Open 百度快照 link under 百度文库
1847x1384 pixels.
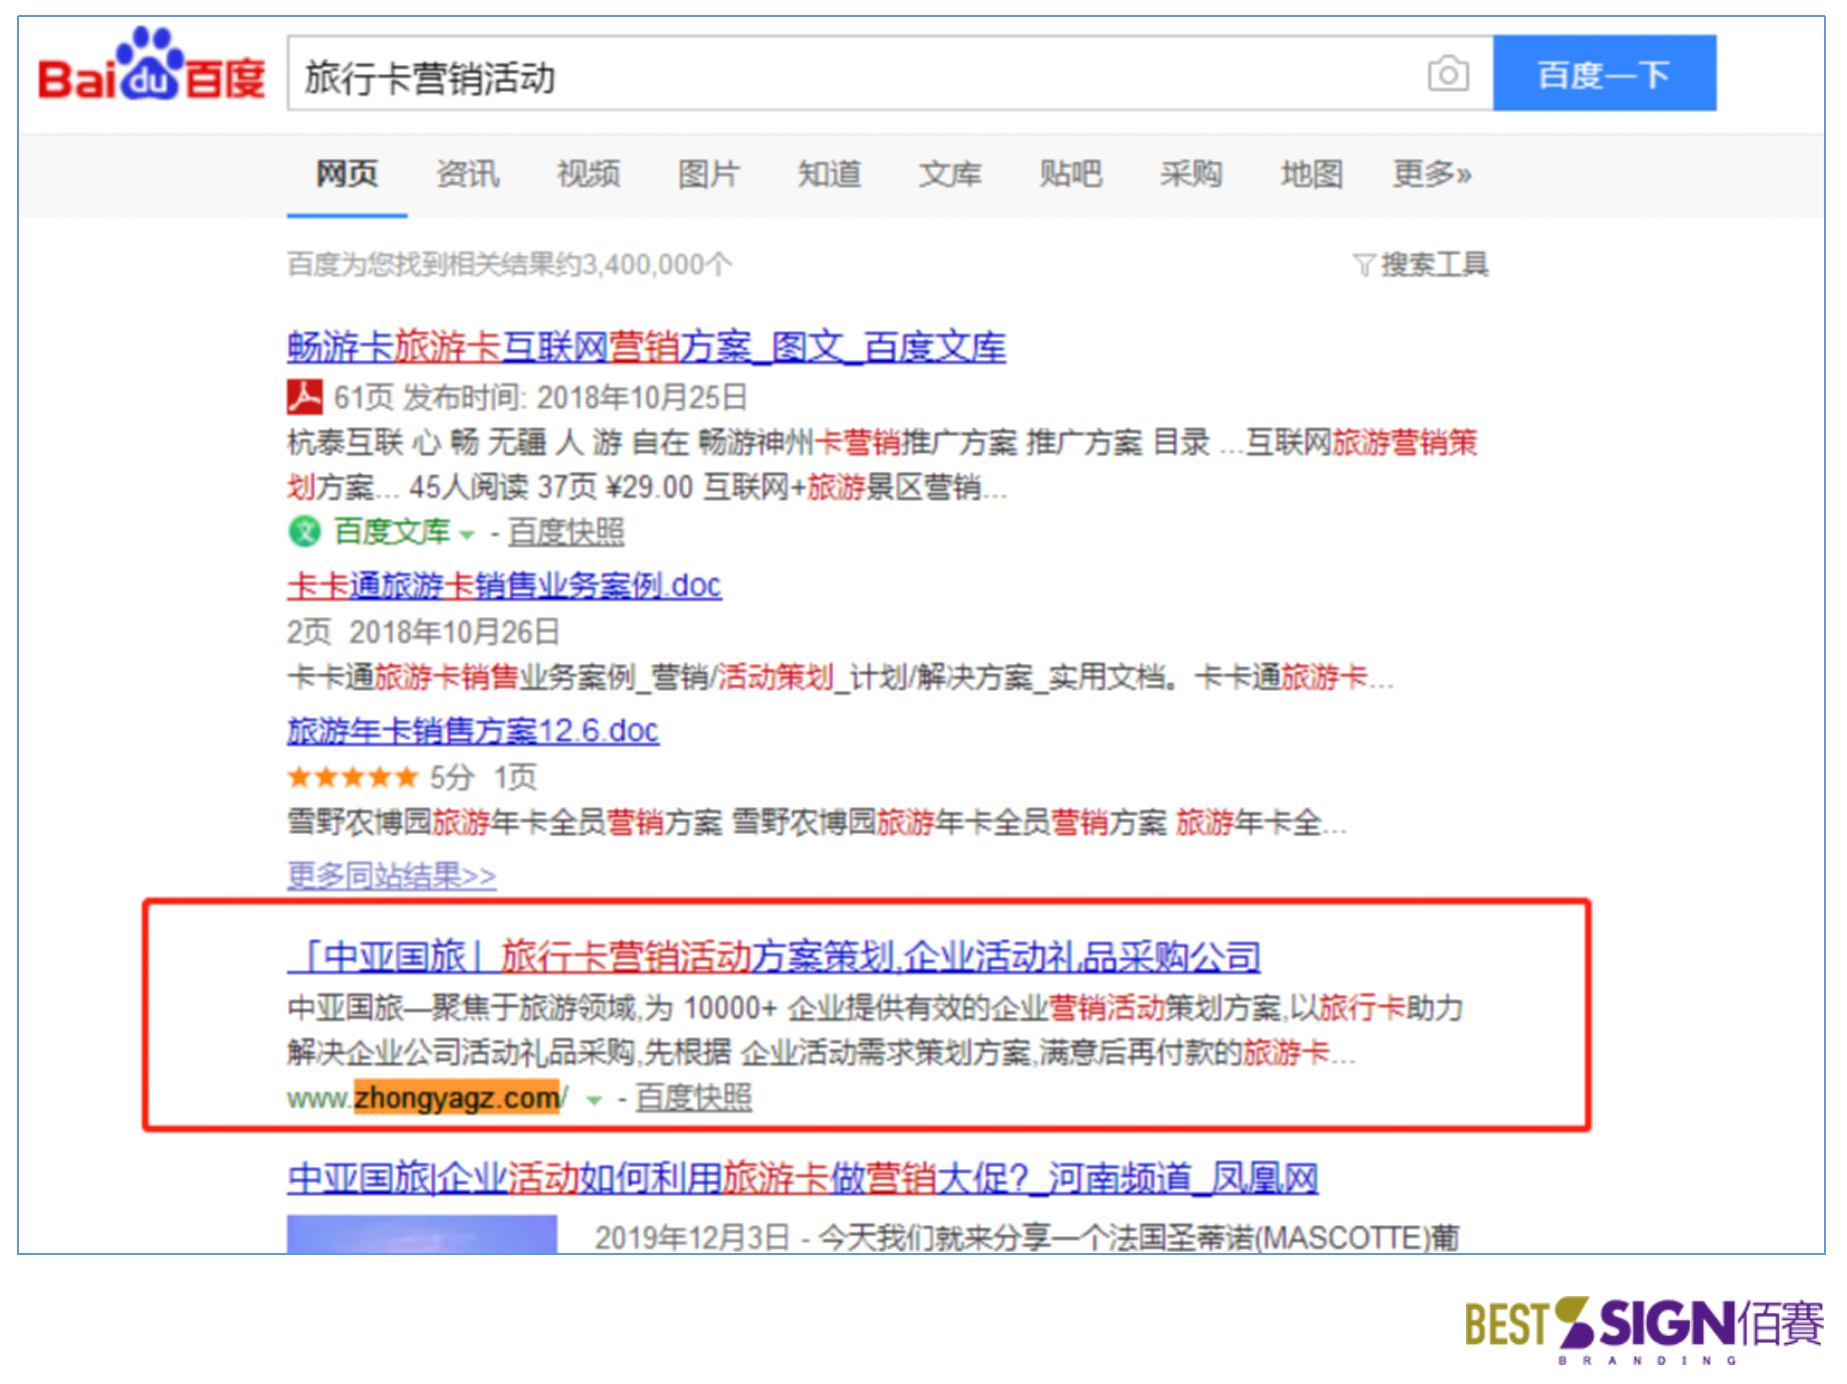[x=566, y=532]
